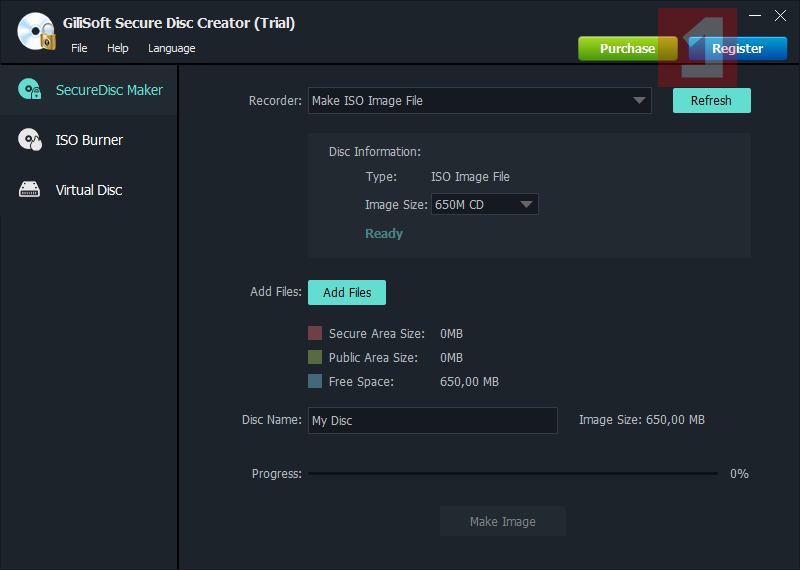Click the 'ISO Image File' type value
Viewport: 800px width, 570px height.
pyautogui.click(x=470, y=177)
